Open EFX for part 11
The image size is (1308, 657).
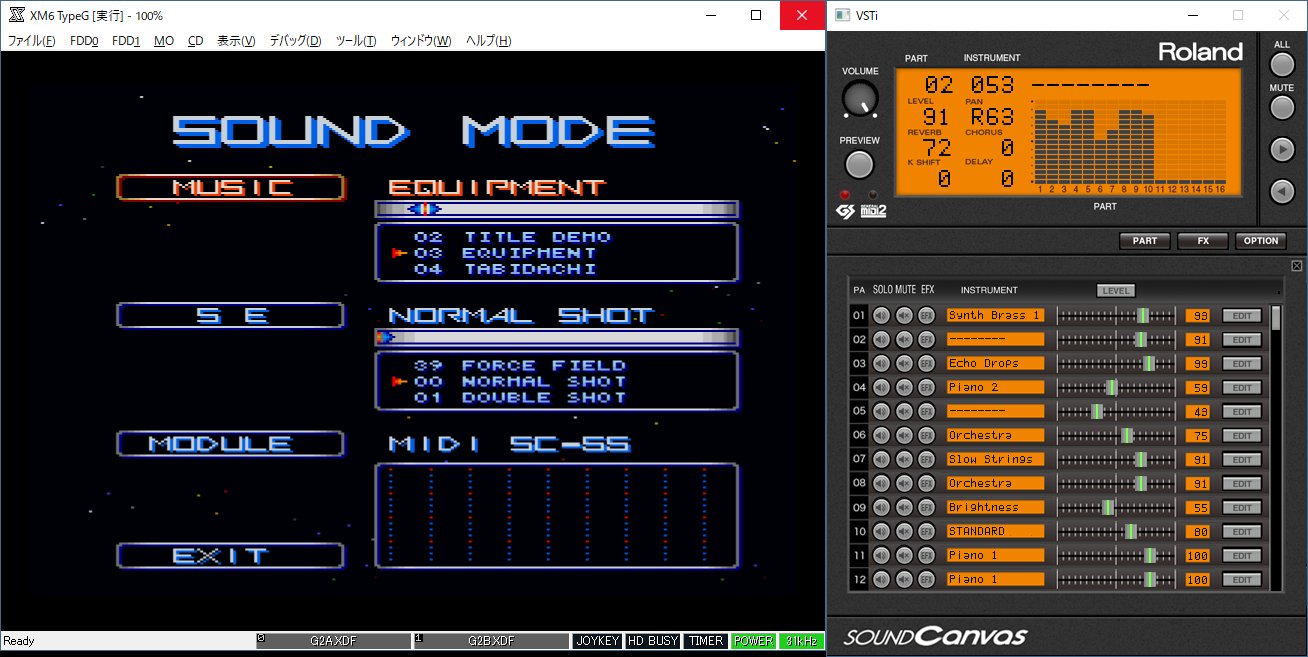point(926,555)
